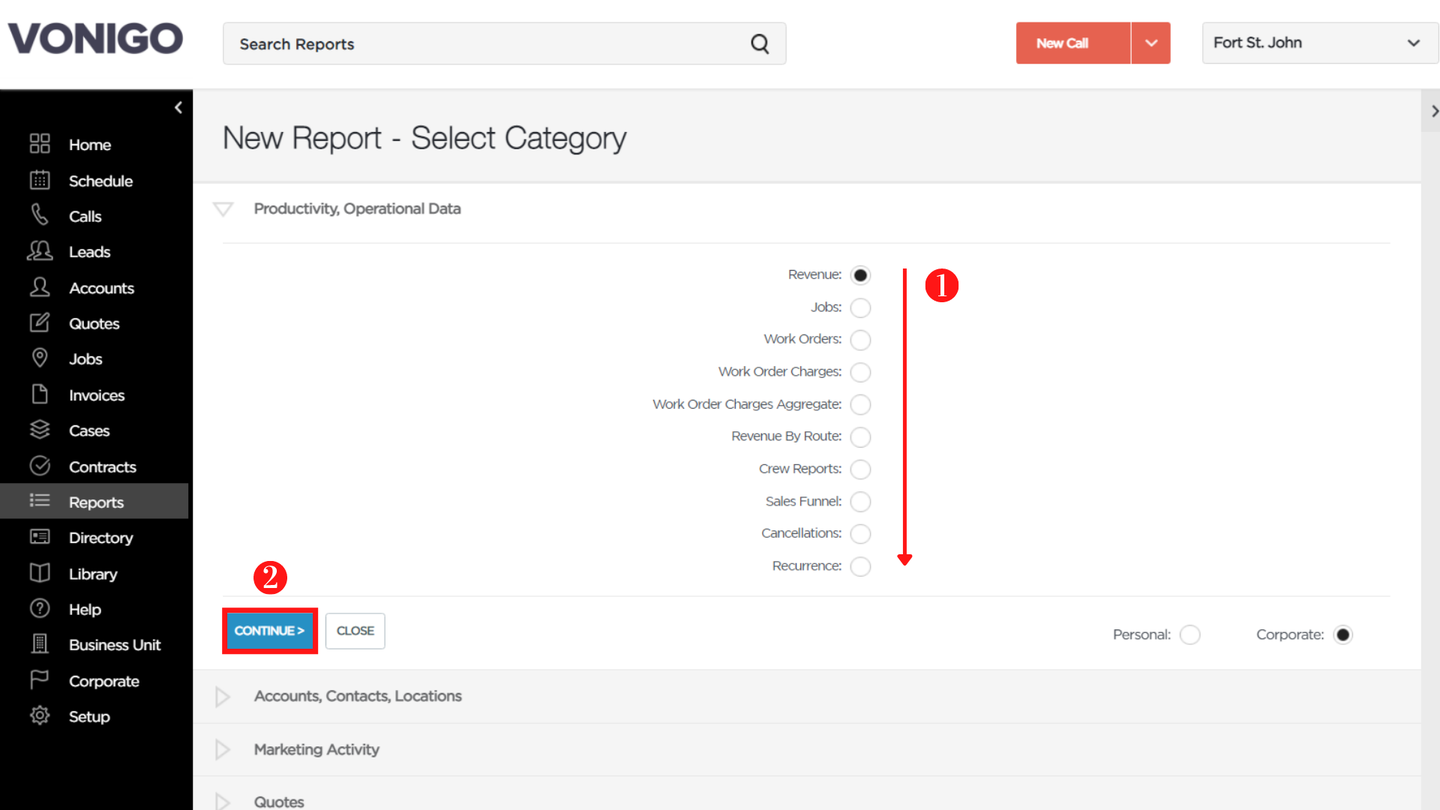Open Jobs using the map pin icon
Screen dimensions: 1440x810
(x=40, y=358)
